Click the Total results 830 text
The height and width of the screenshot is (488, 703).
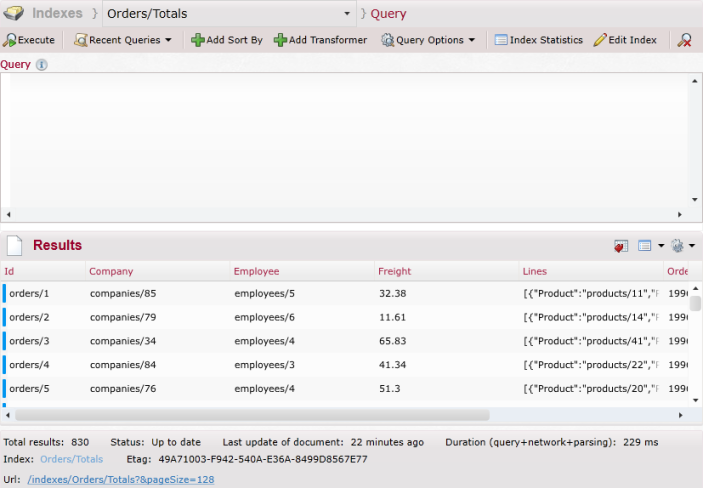pyautogui.click(x=46, y=442)
